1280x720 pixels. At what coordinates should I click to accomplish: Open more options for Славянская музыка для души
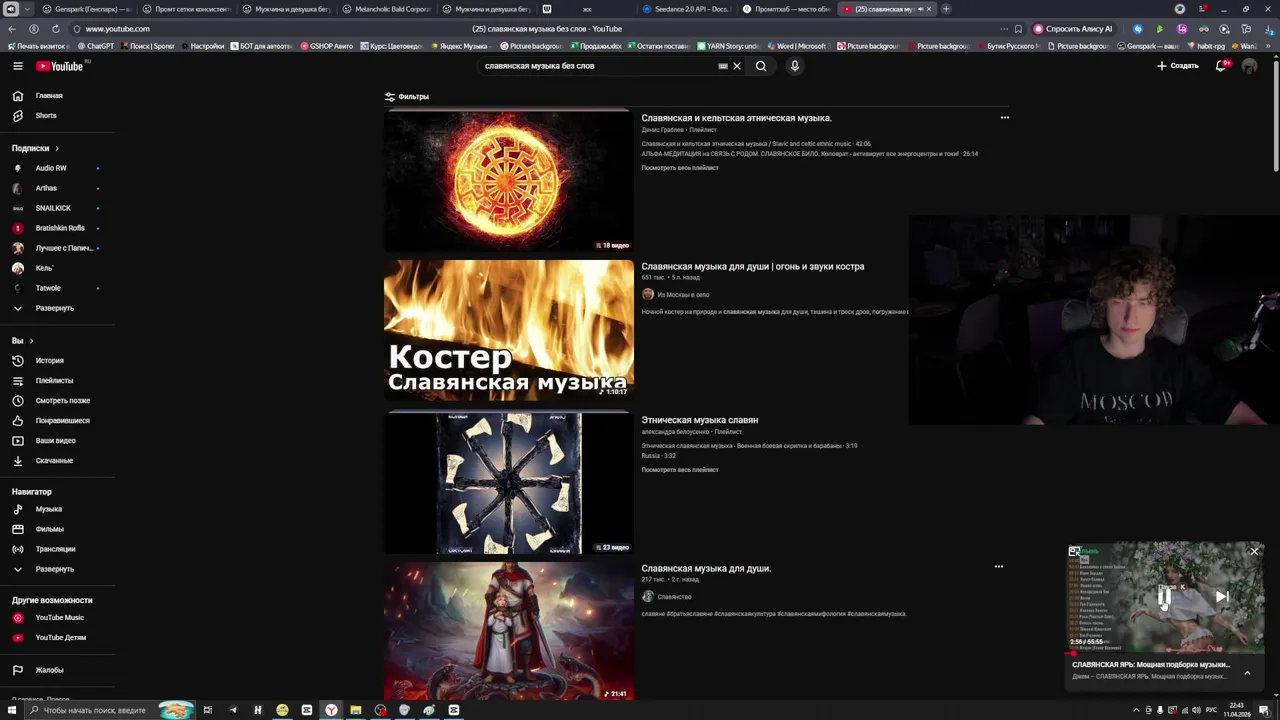coord(999,567)
